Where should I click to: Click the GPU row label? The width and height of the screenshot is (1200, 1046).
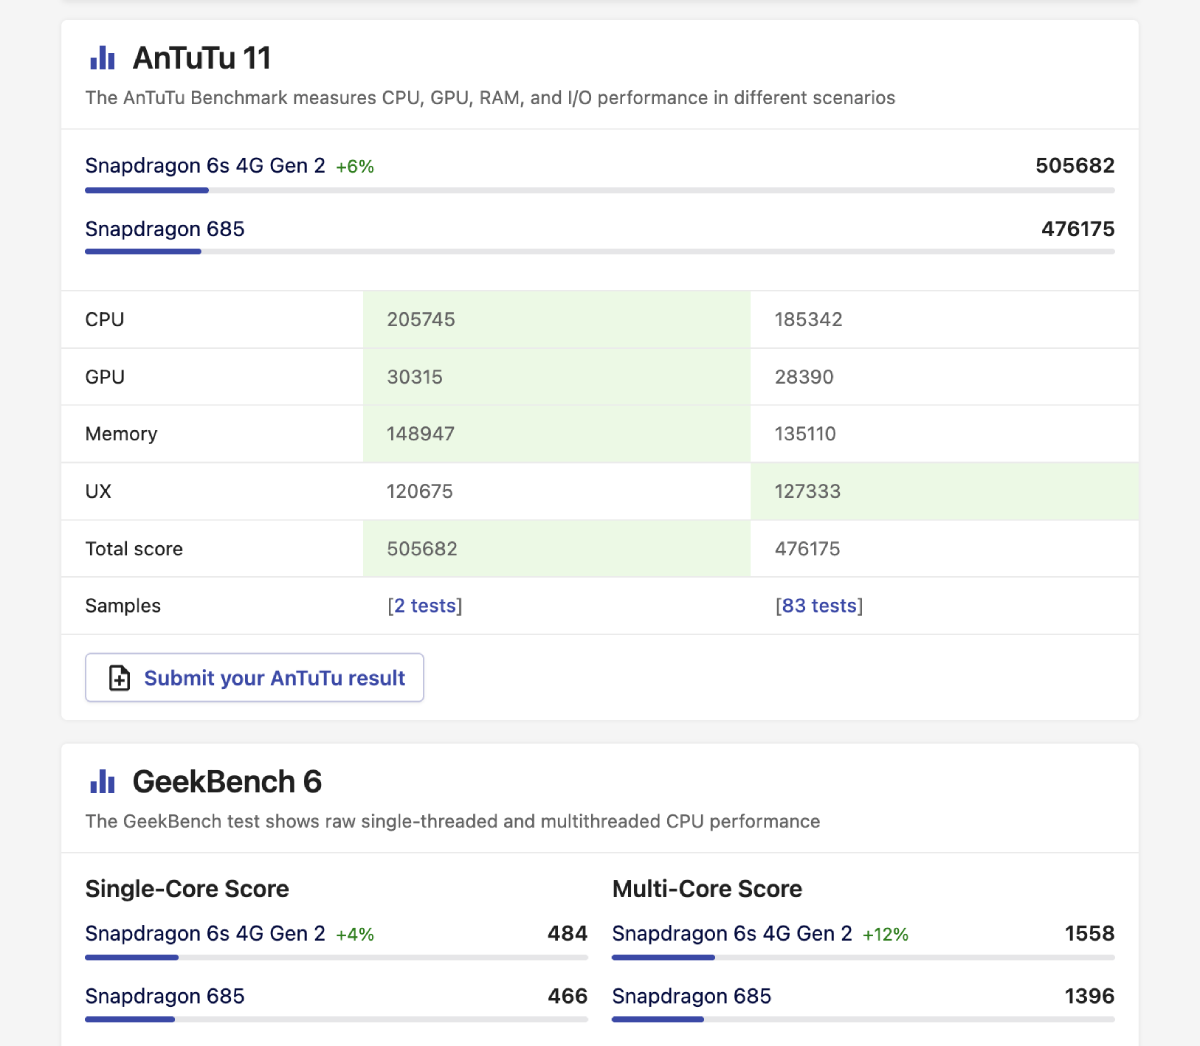click(x=105, y=377)
